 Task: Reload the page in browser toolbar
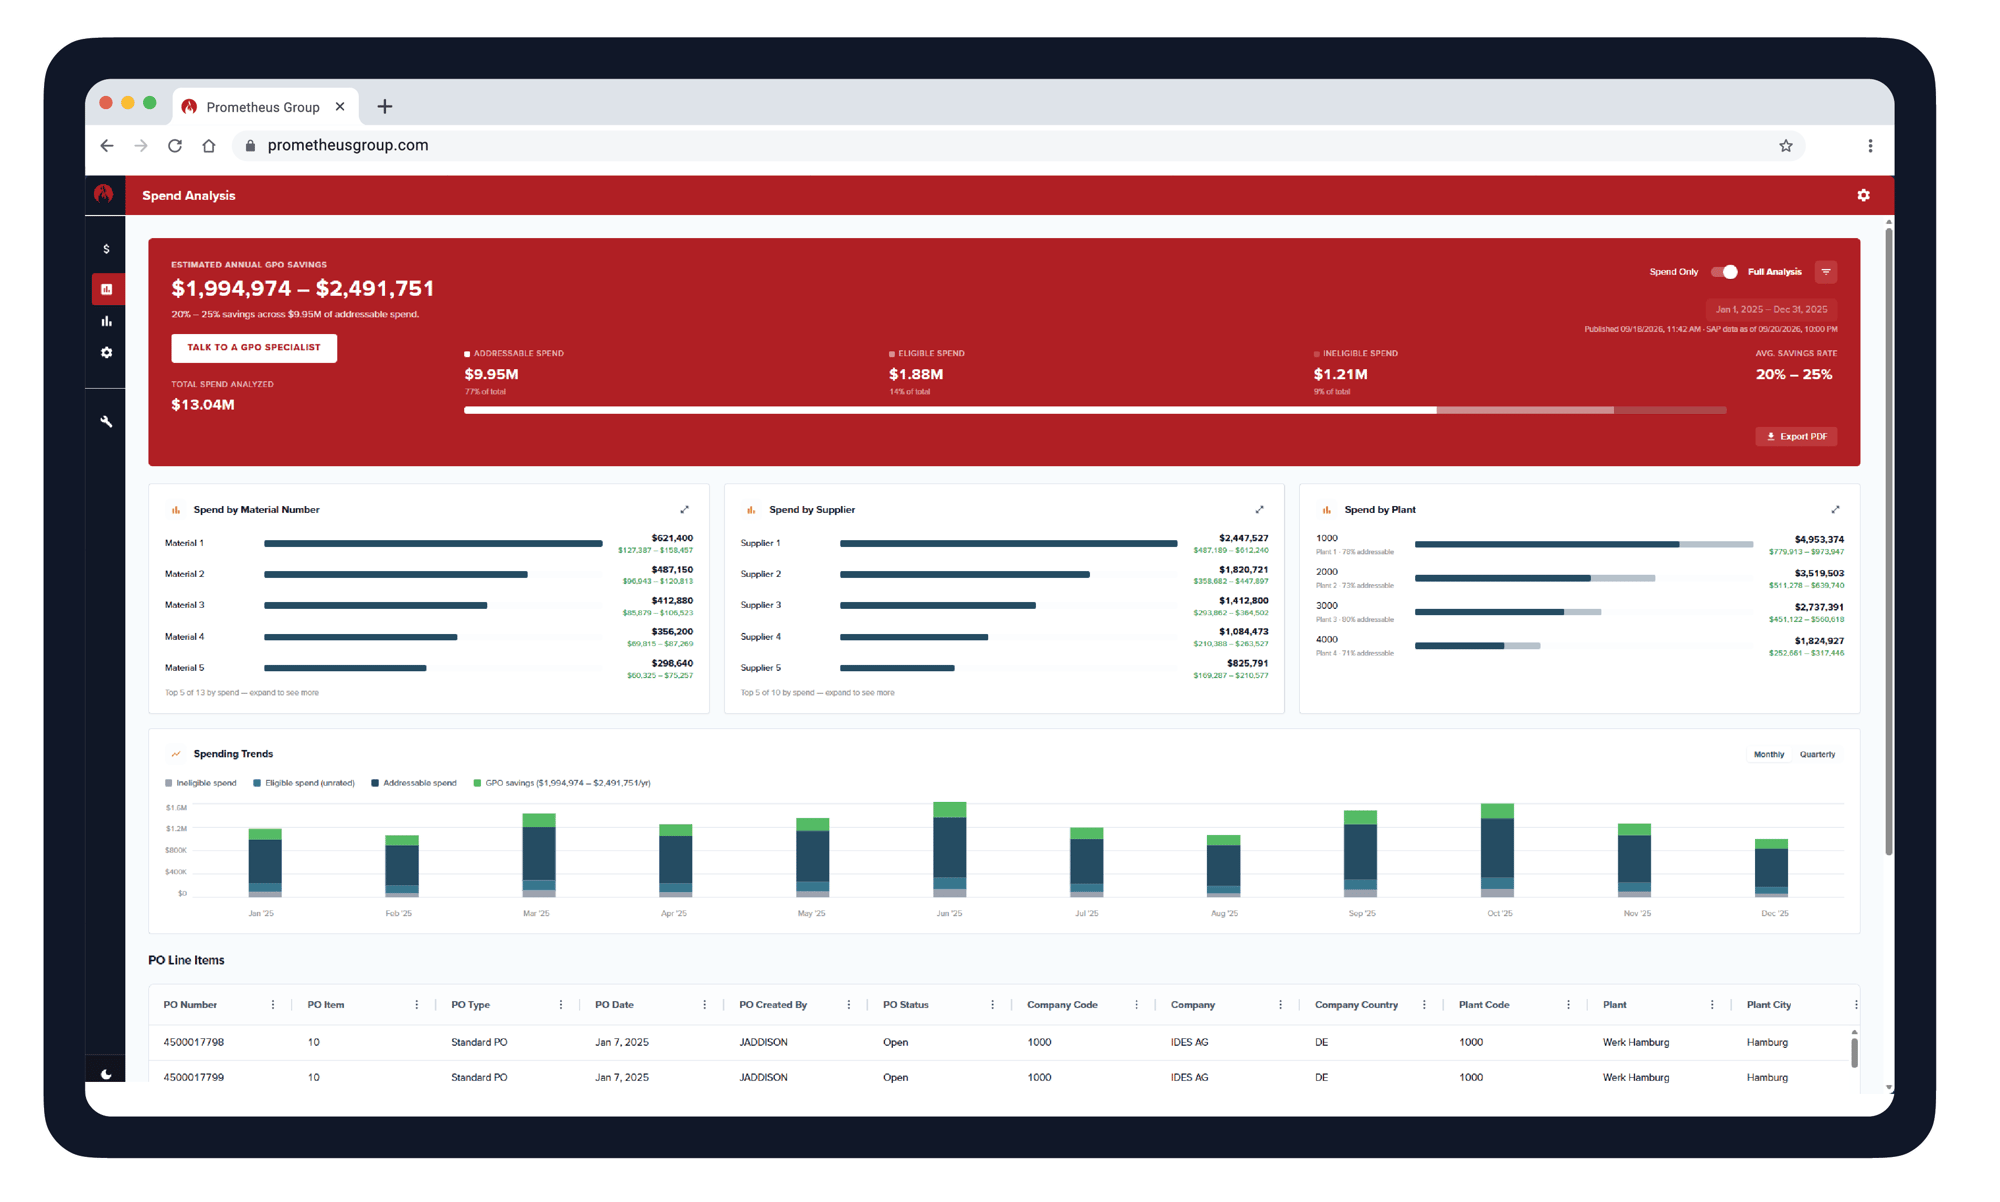[175, 146]
